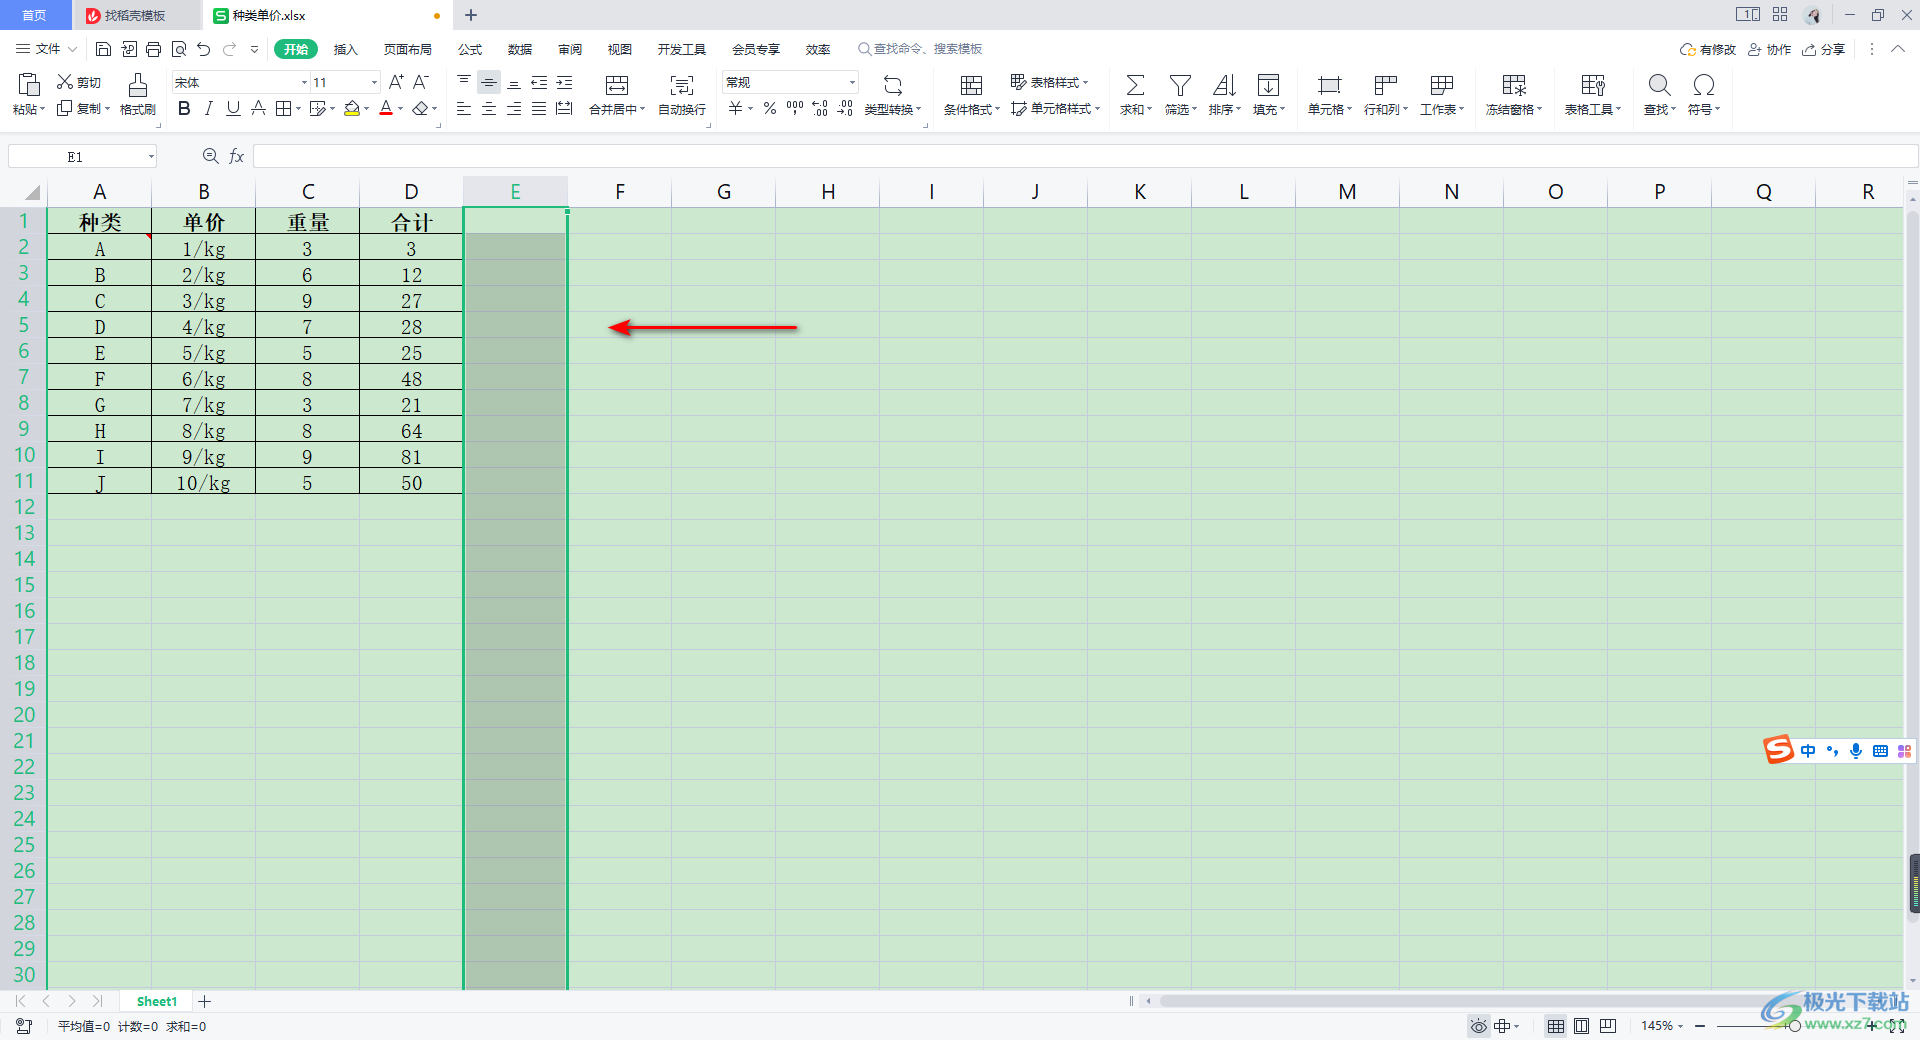The image size is (1920, 1040).
Task: Open a new document tab with plus
Action: pyautogui.click(x=471, y=15)
